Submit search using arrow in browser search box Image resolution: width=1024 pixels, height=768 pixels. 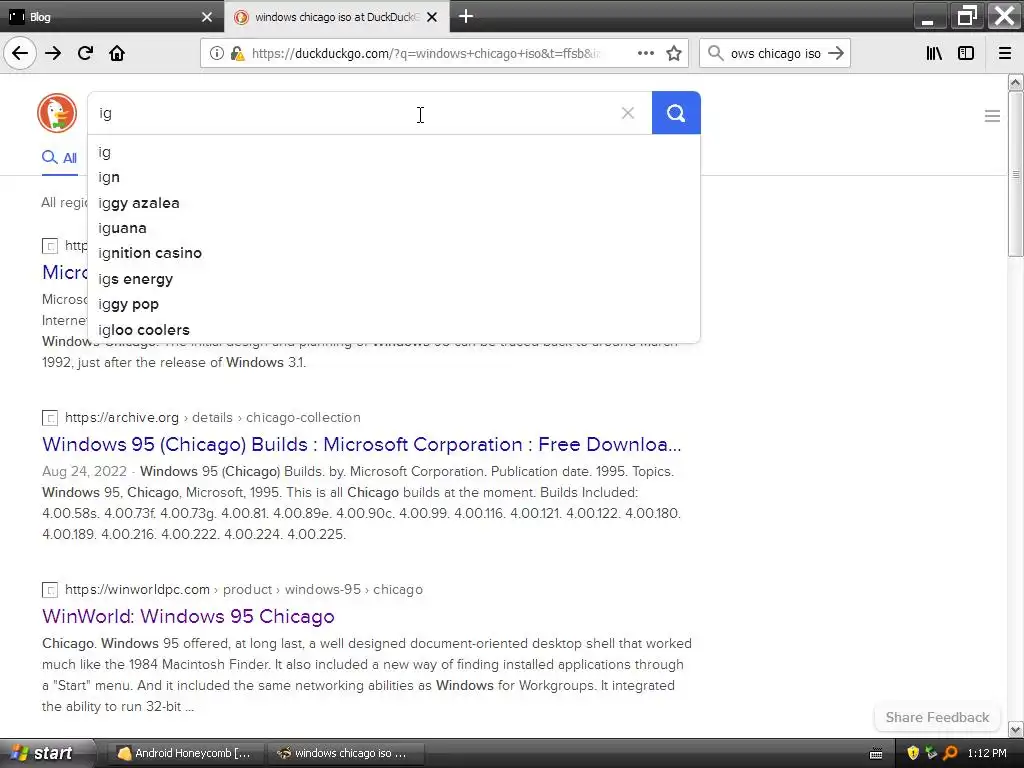pyautogui.click(x=836, y=54)
